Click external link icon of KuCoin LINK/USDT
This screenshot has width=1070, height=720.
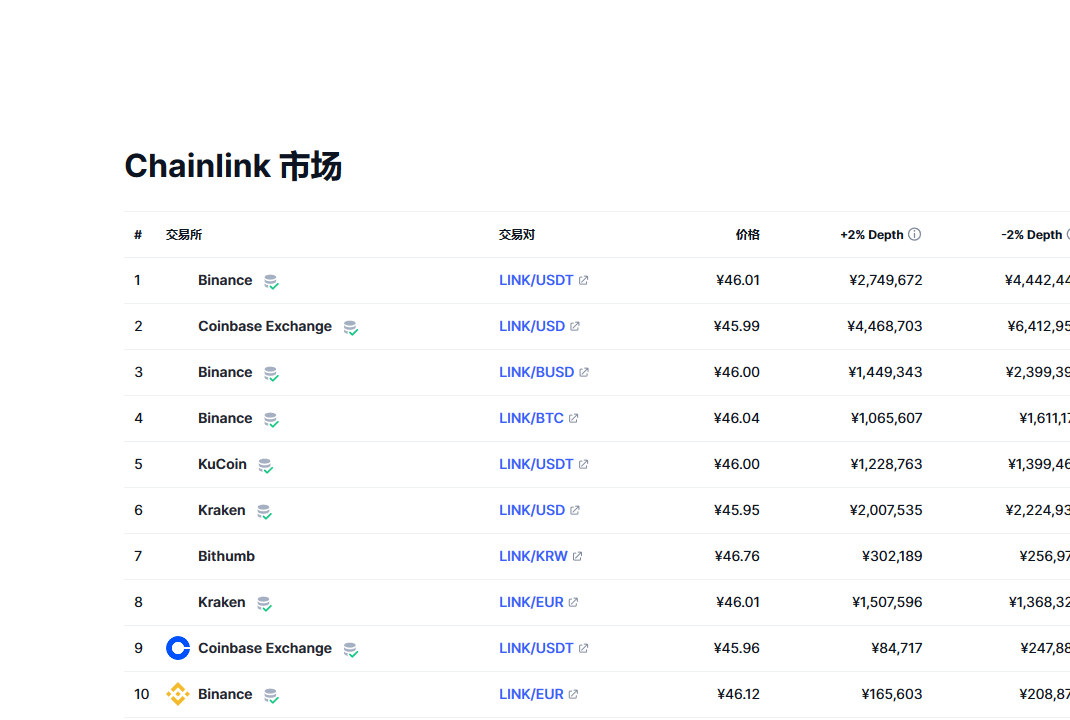coord(583,464)
